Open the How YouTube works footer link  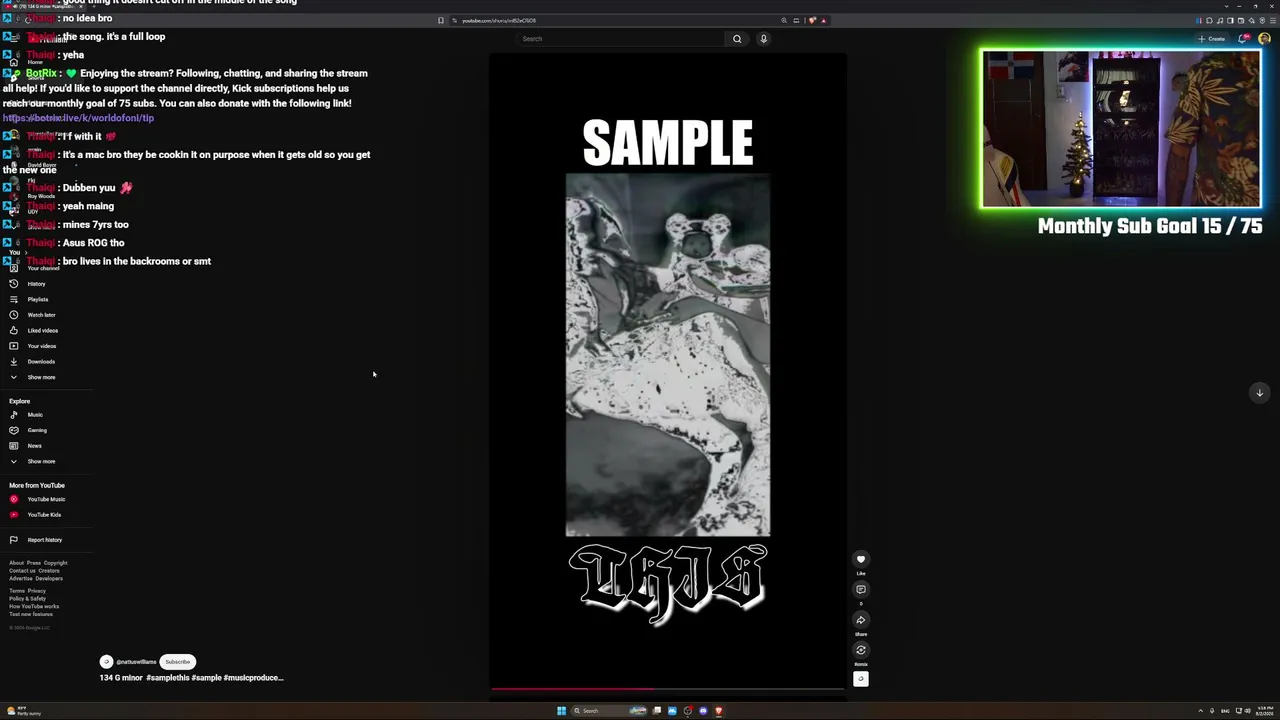[34, 606]
